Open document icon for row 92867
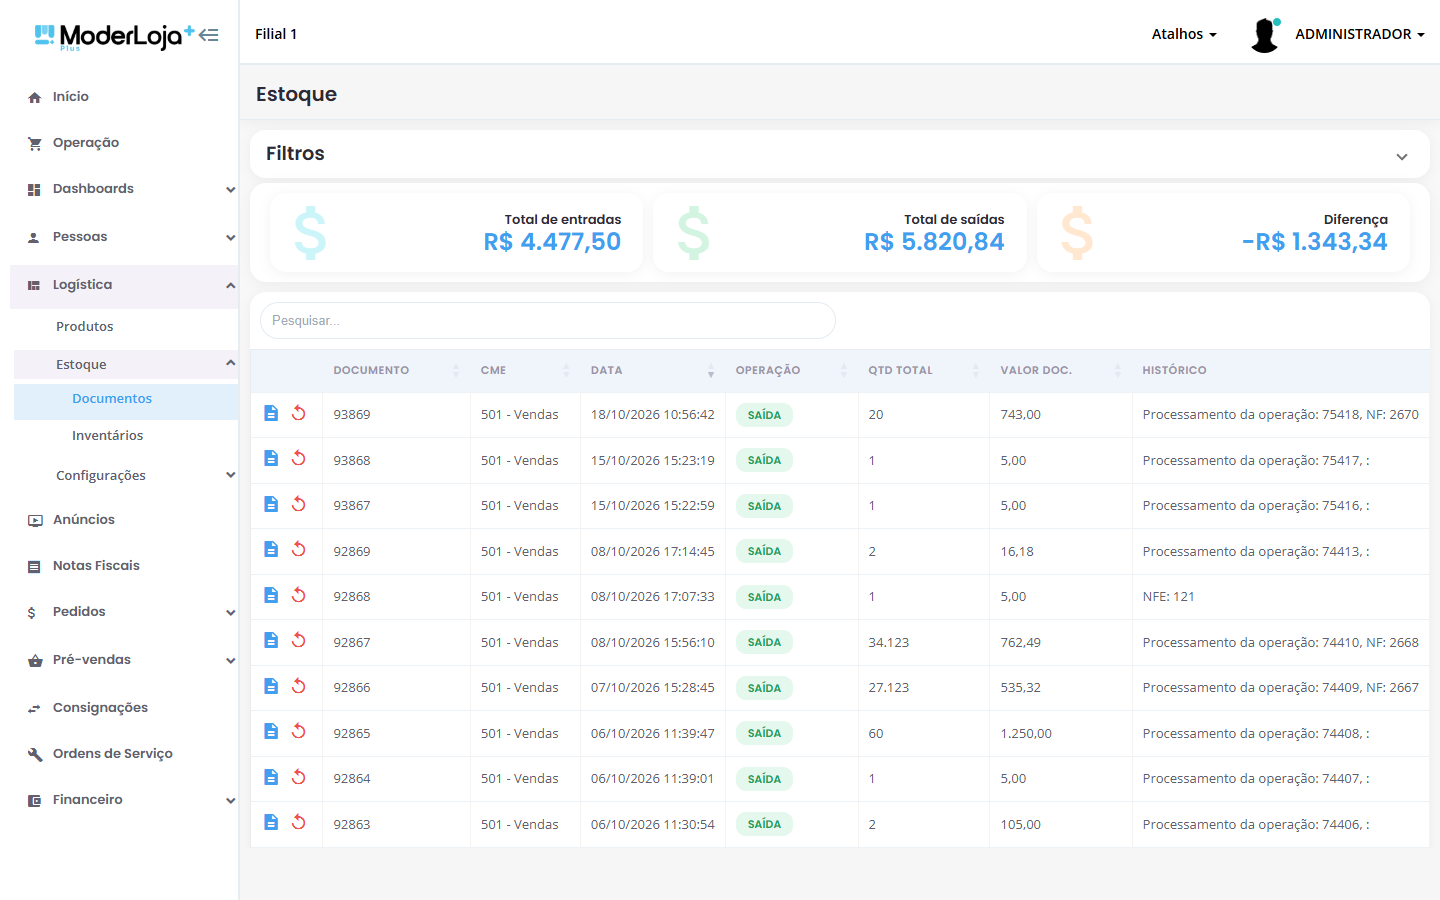1440x900 pixels. click(271, 640)
